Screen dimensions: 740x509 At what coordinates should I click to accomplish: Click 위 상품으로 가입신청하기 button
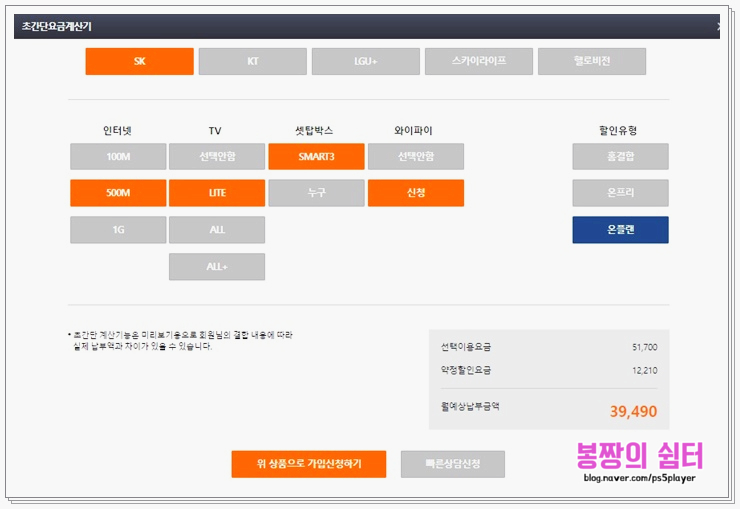tap(309, 464)
